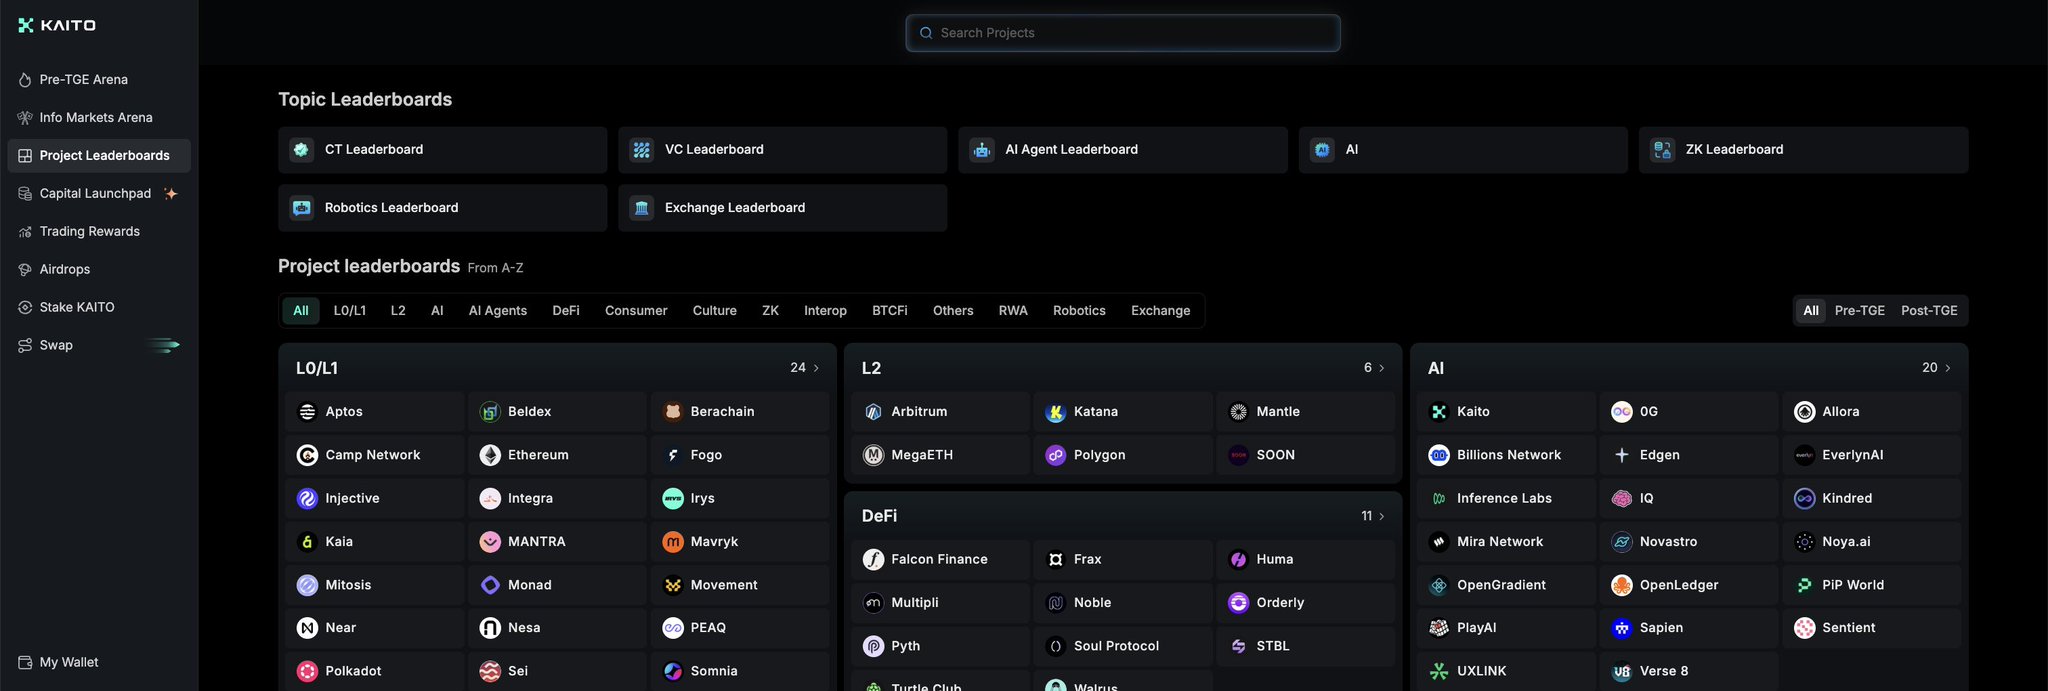The height and width of the screenshot is (691, 2048).
Task: Expand the DeFi category chevron
Action: tap(1382, 516)
